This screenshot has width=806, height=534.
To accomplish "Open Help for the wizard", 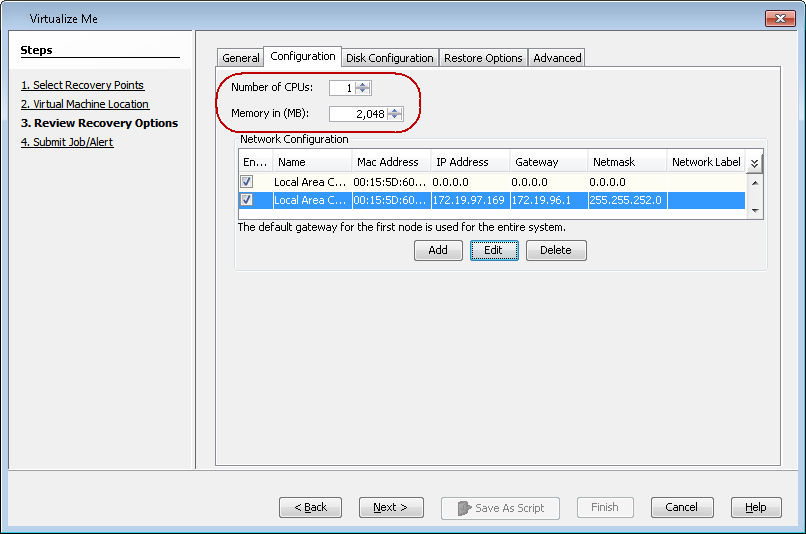I will 756,507.
